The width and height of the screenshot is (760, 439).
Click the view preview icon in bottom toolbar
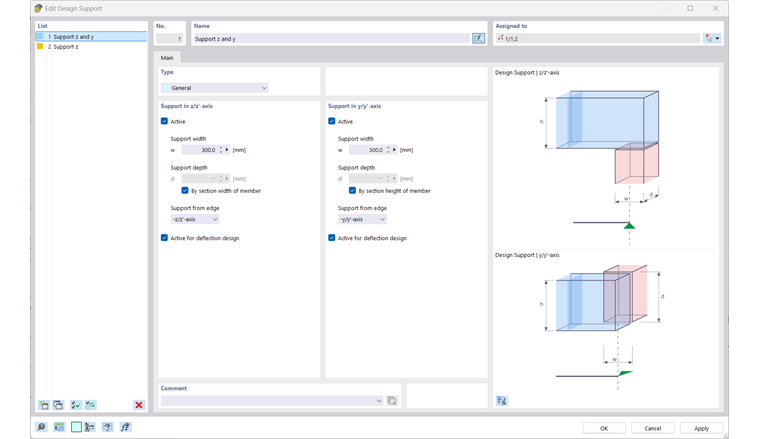(x=107, y=427)
